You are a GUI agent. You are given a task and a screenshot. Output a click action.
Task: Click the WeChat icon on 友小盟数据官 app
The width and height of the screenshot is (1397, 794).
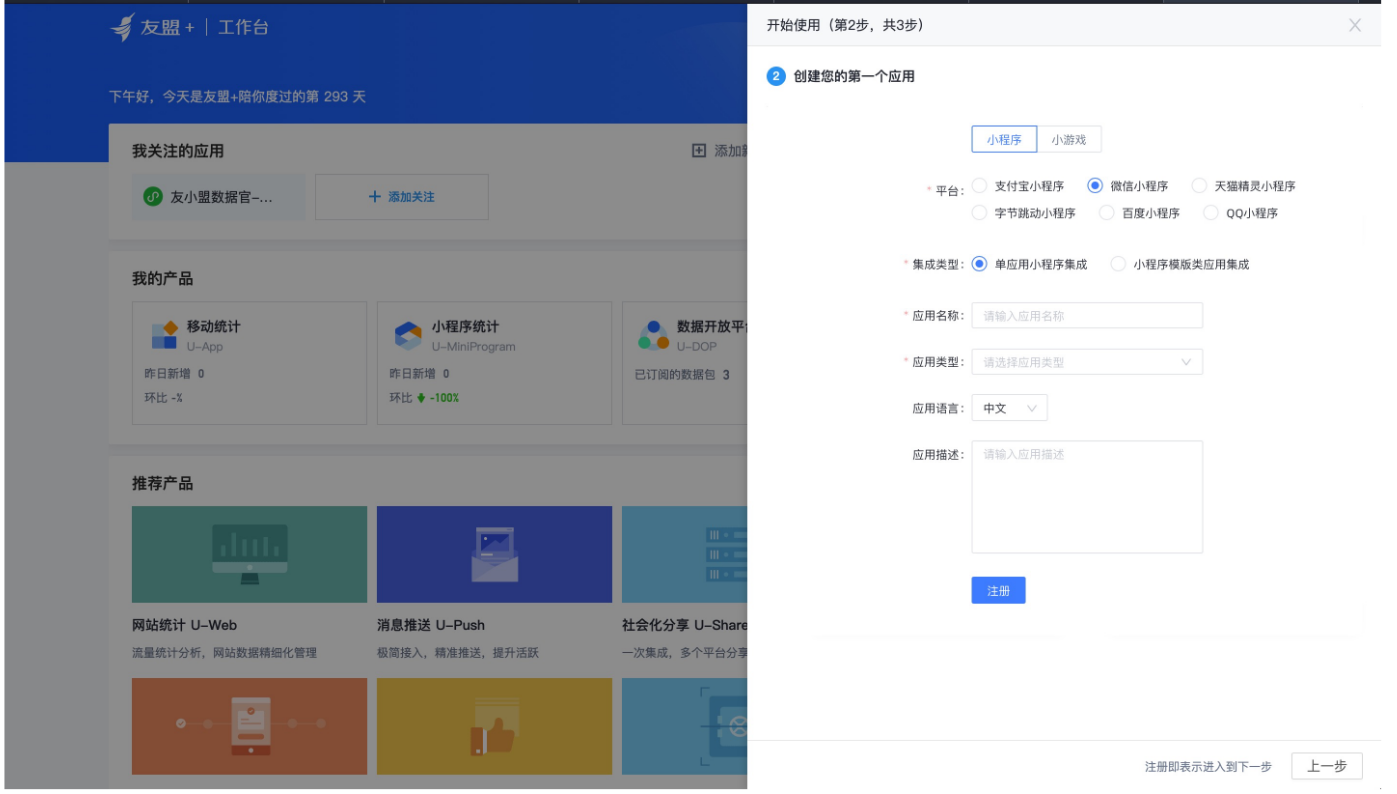152,197
